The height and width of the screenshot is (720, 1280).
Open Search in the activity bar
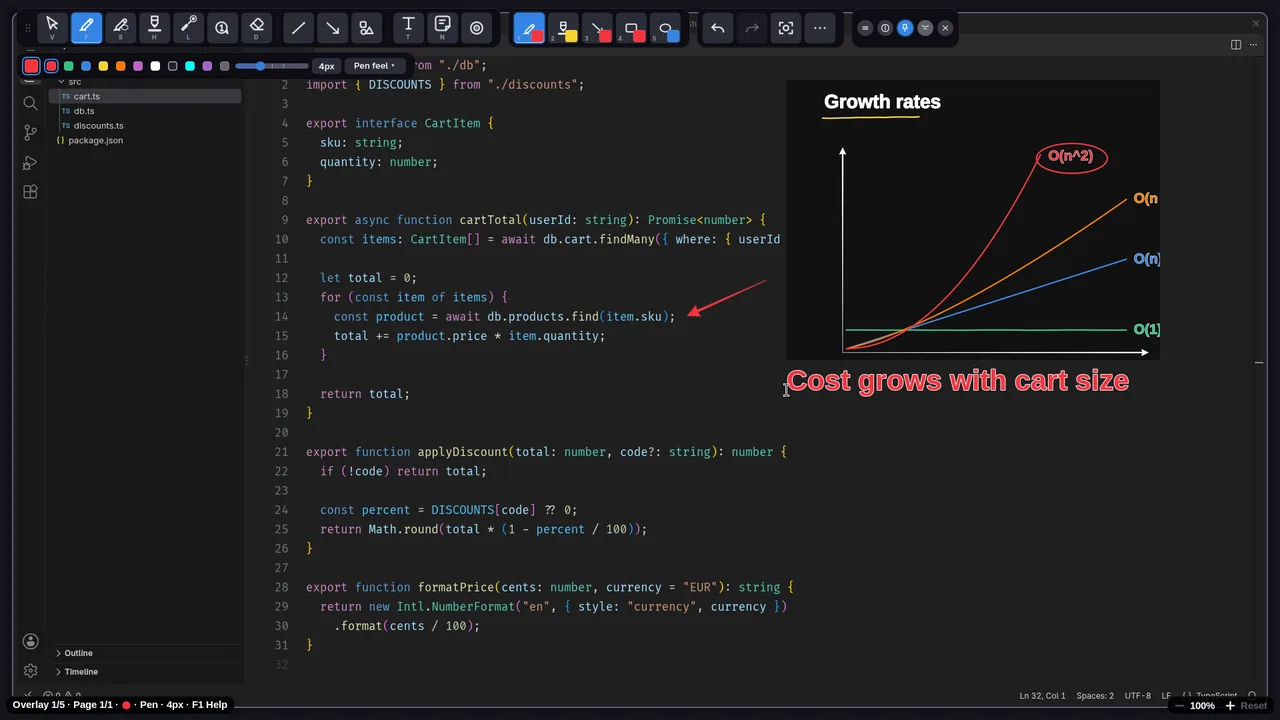(x=30, y=103)
